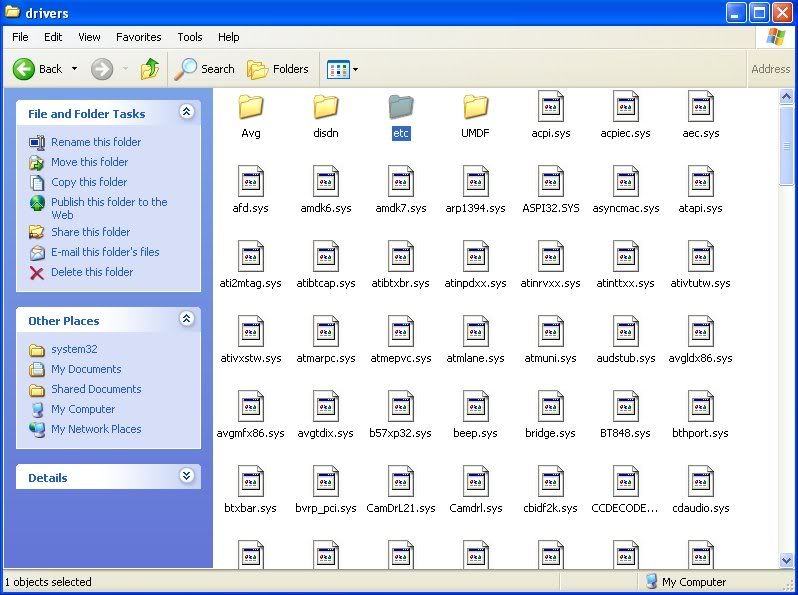Screen dimensions: 798x595
Task: Toggle the Folders pane button
Action: coord(278,69)
